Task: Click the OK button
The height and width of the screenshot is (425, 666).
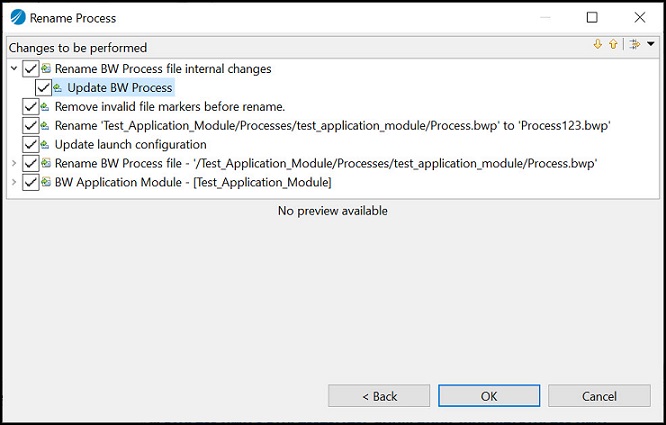Action: 489,396
